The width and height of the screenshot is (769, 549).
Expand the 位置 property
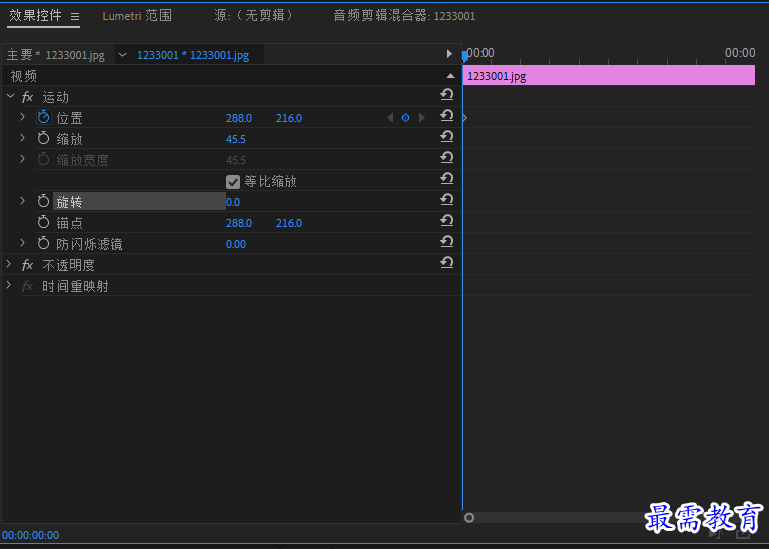tap(23, 117)
